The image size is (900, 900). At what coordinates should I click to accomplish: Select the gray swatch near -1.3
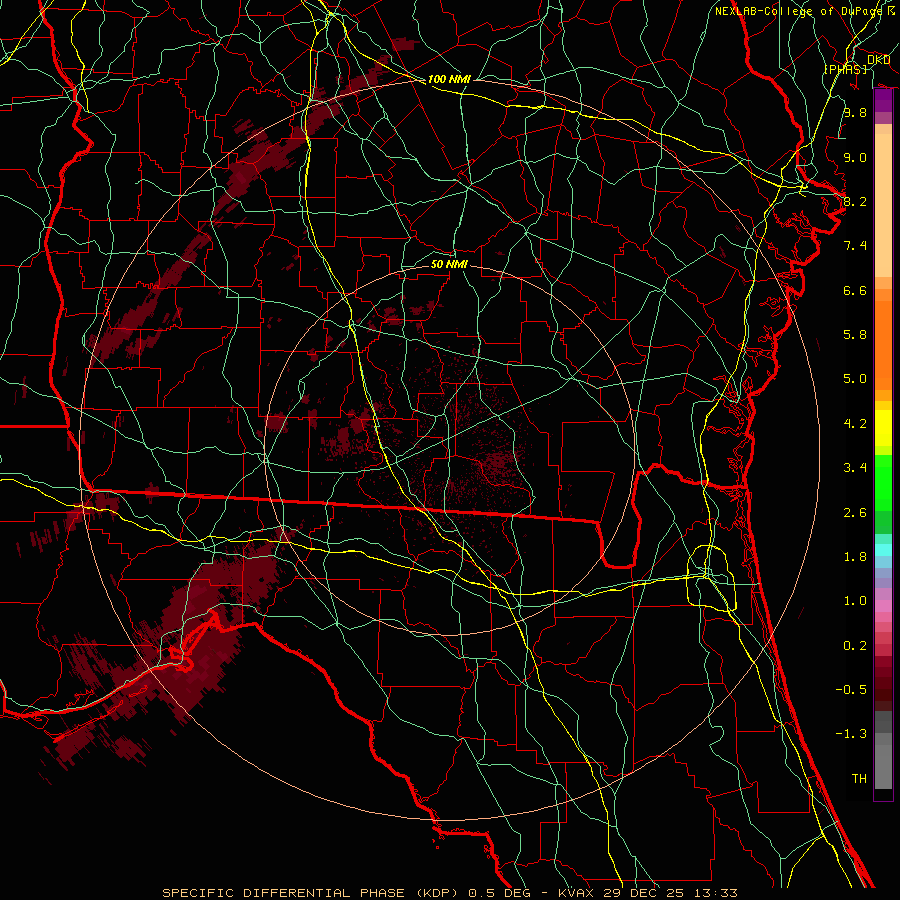click(x=883, y=735)
